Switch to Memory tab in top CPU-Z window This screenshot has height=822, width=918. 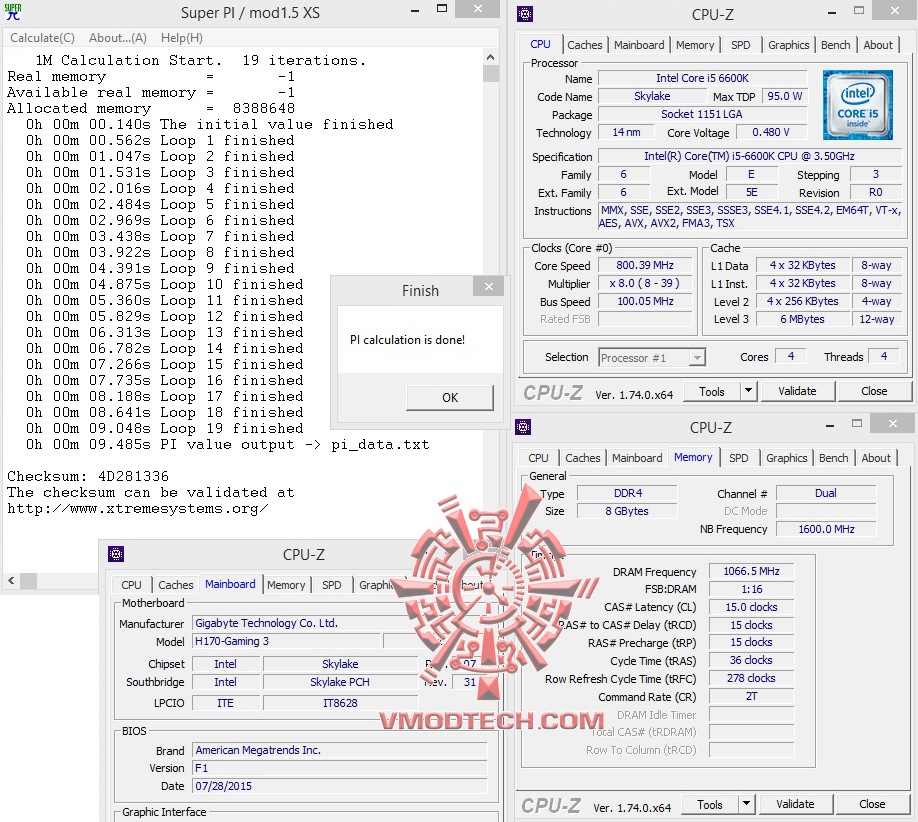click(x=694, y=45)
